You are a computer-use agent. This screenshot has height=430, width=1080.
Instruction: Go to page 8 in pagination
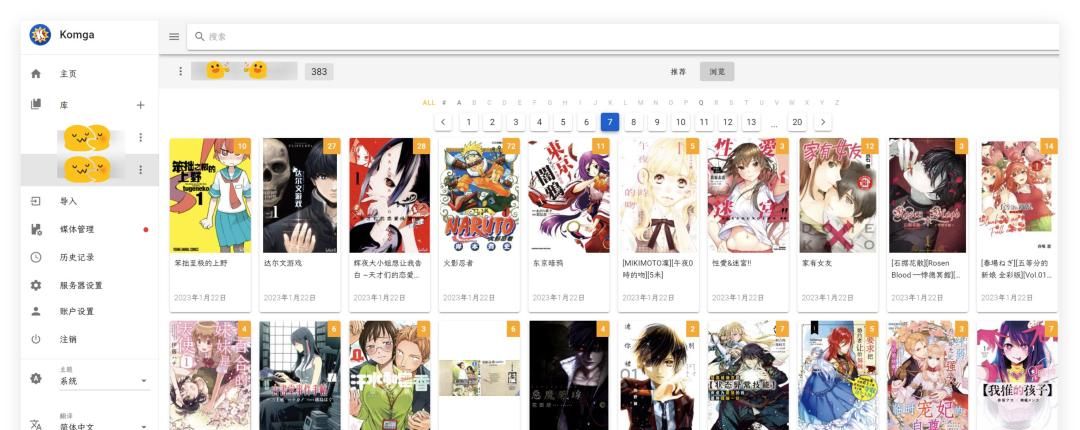(633, 122)
